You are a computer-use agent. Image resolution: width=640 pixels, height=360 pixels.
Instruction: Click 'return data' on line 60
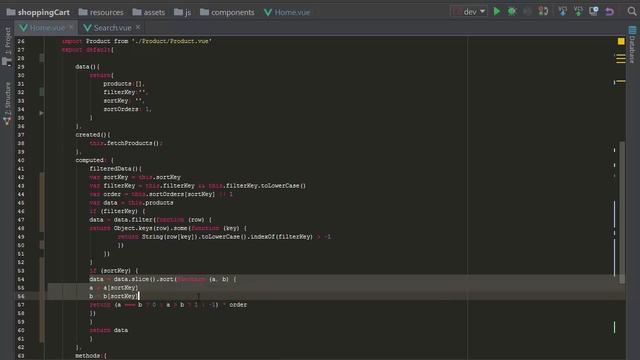tap(109, 330)
